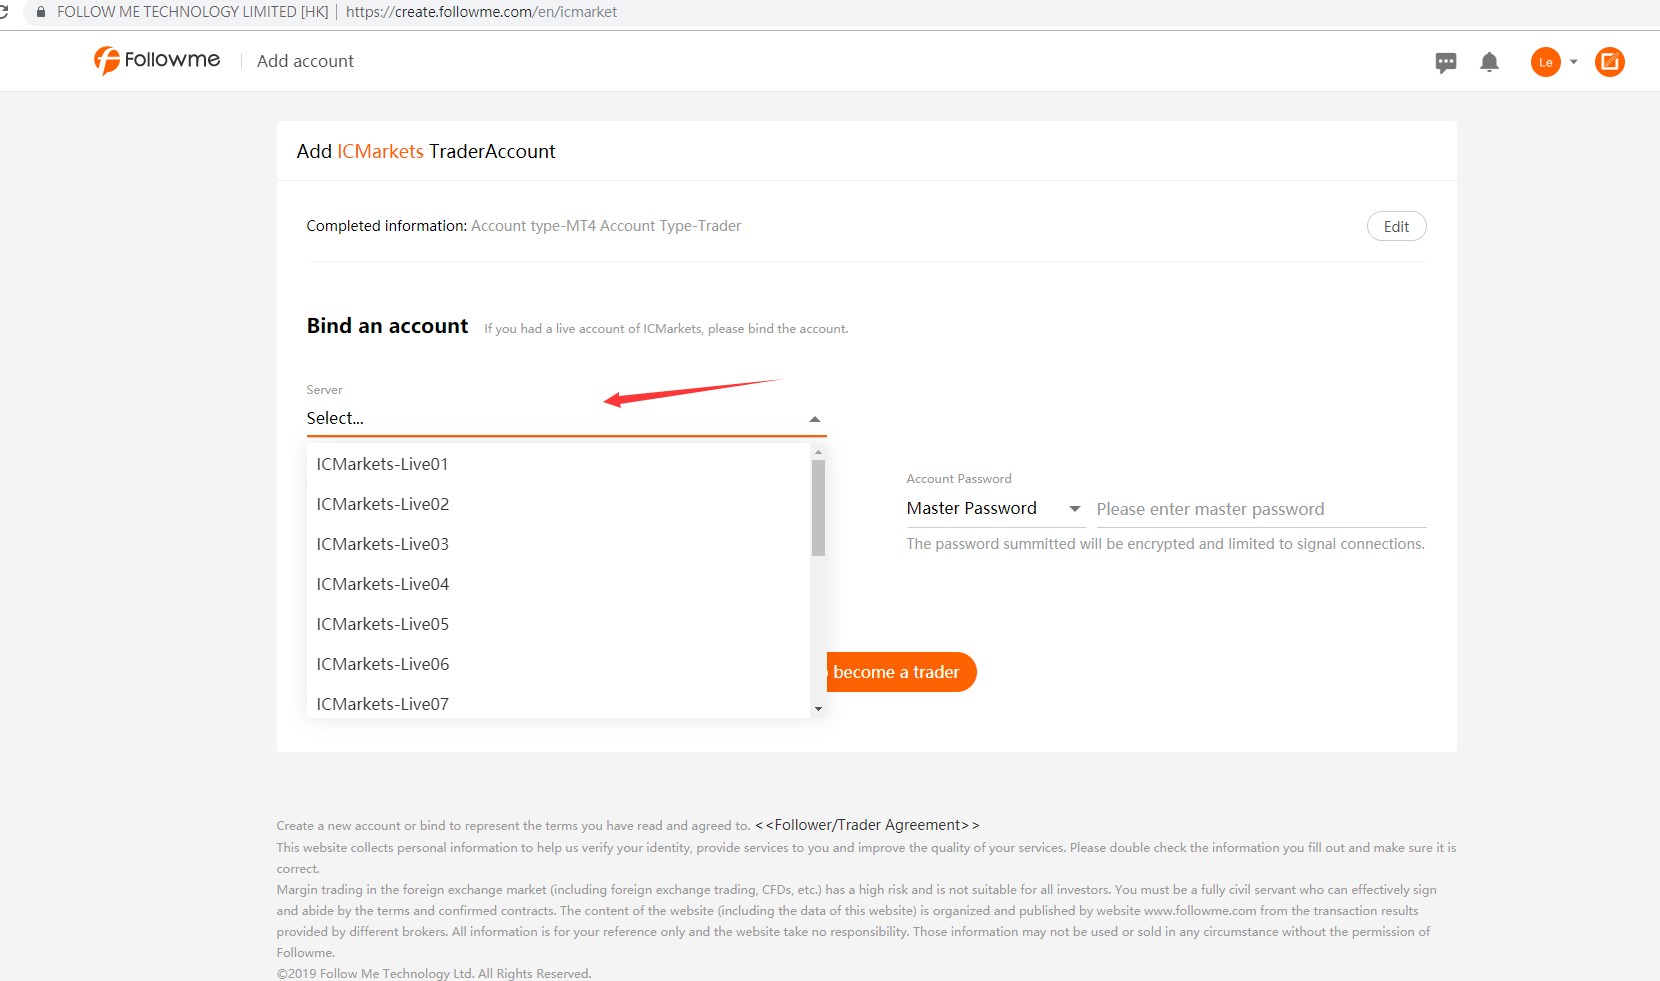Click the ICMarkets text in heading

(380, 151)
